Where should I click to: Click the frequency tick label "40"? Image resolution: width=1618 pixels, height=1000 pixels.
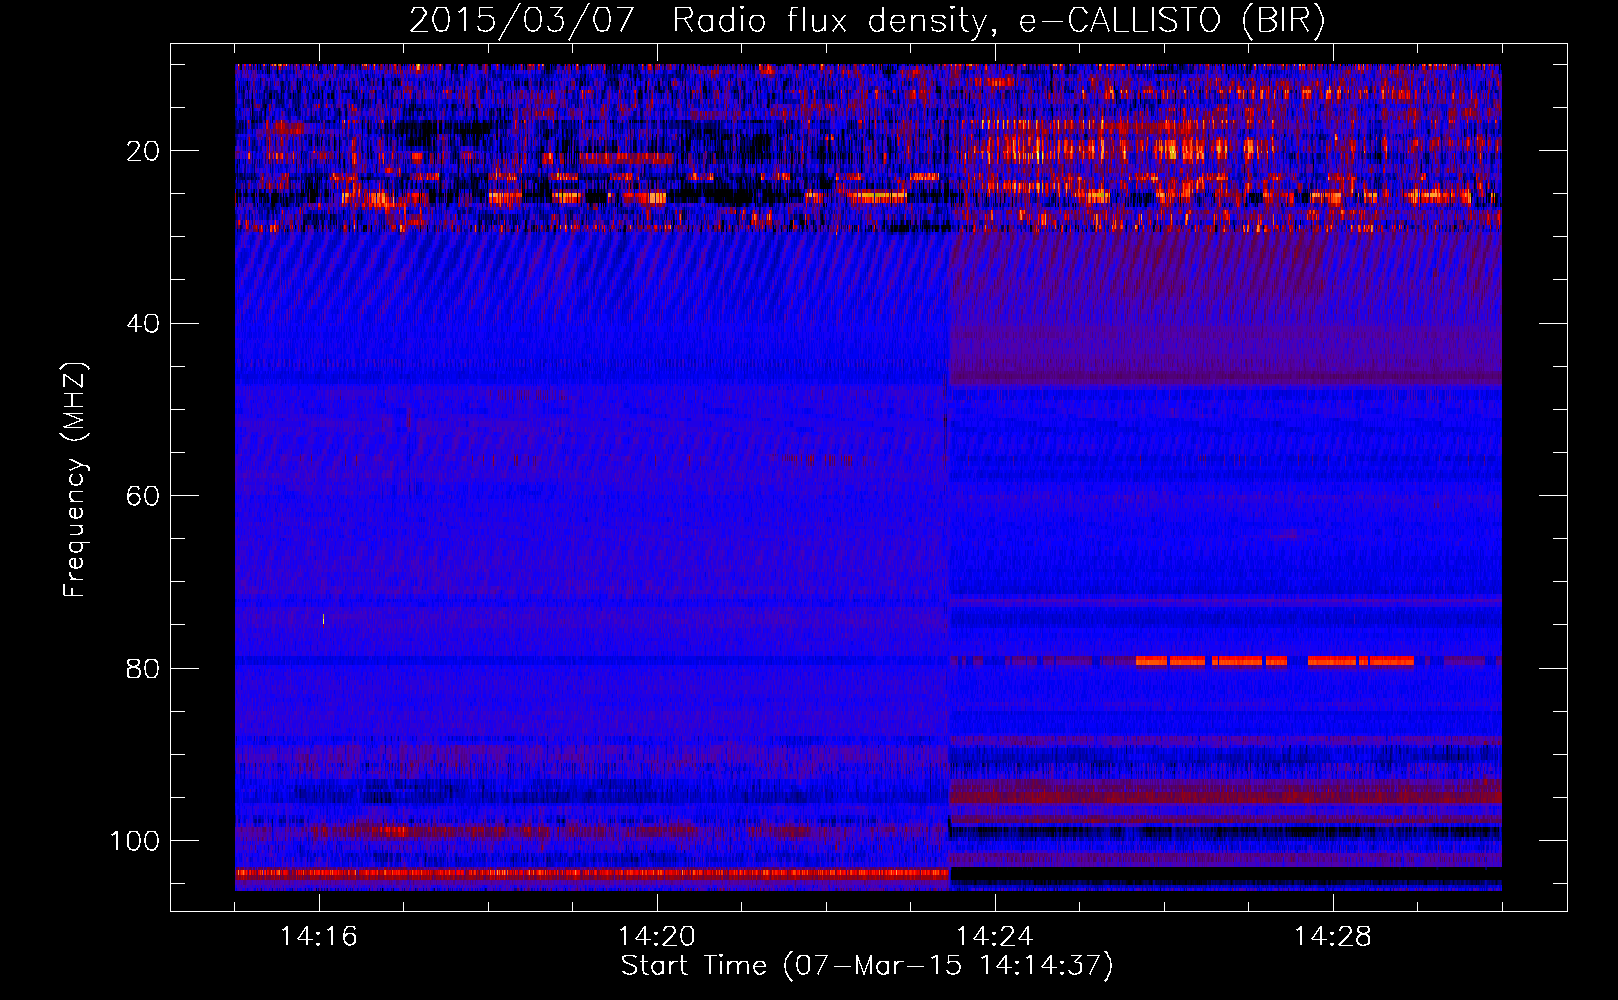point(143,323)
